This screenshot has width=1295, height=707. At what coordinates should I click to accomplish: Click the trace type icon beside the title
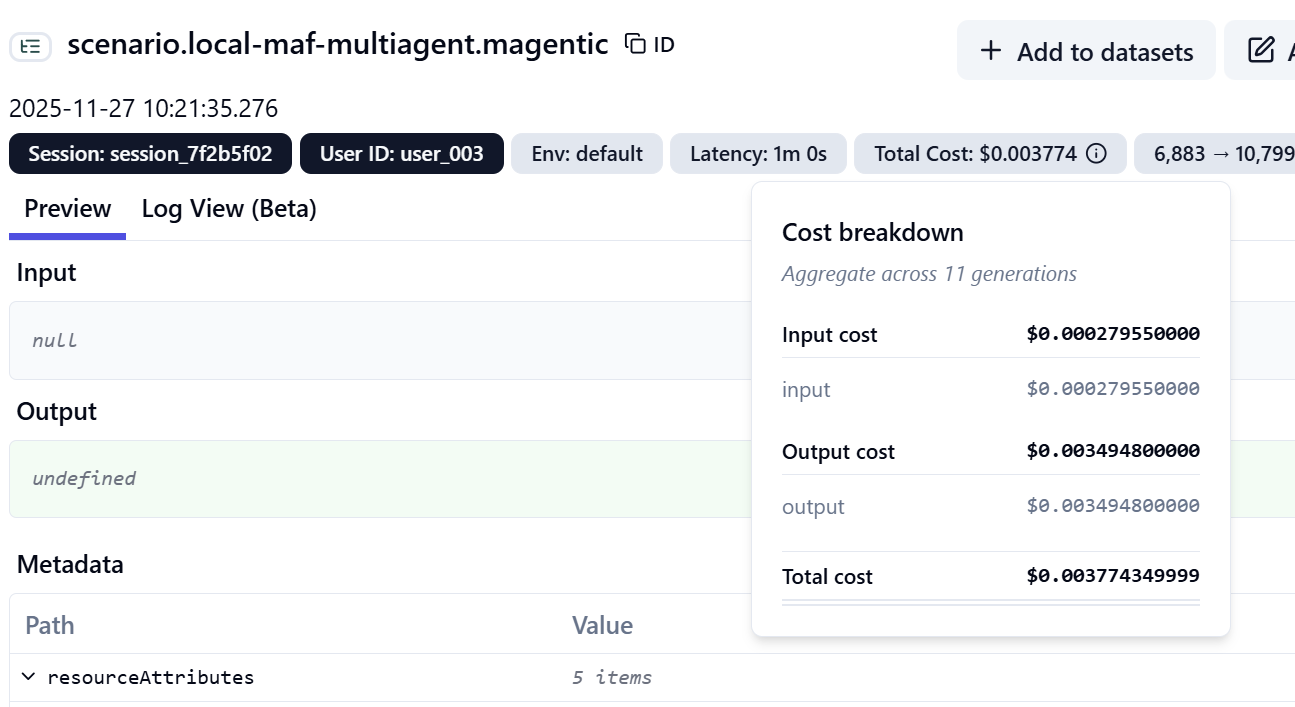30,46
